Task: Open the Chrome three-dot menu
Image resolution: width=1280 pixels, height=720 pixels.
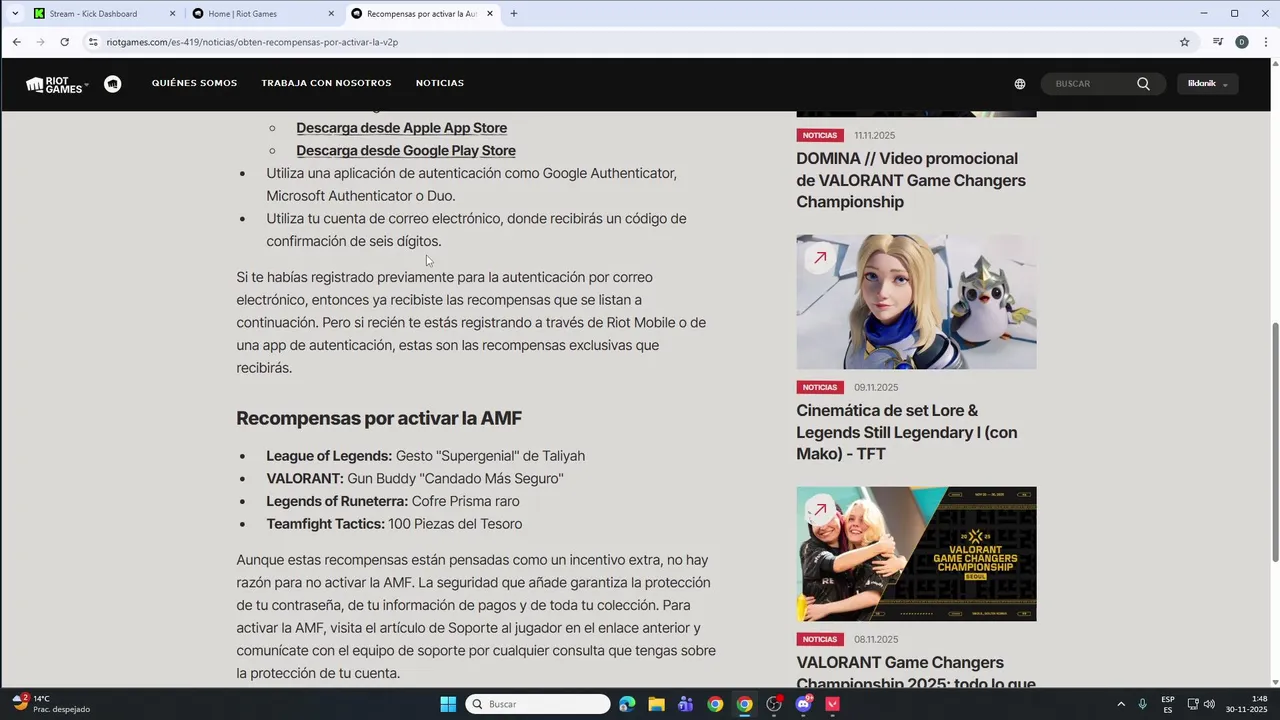Action: (x=1266, y=42)
